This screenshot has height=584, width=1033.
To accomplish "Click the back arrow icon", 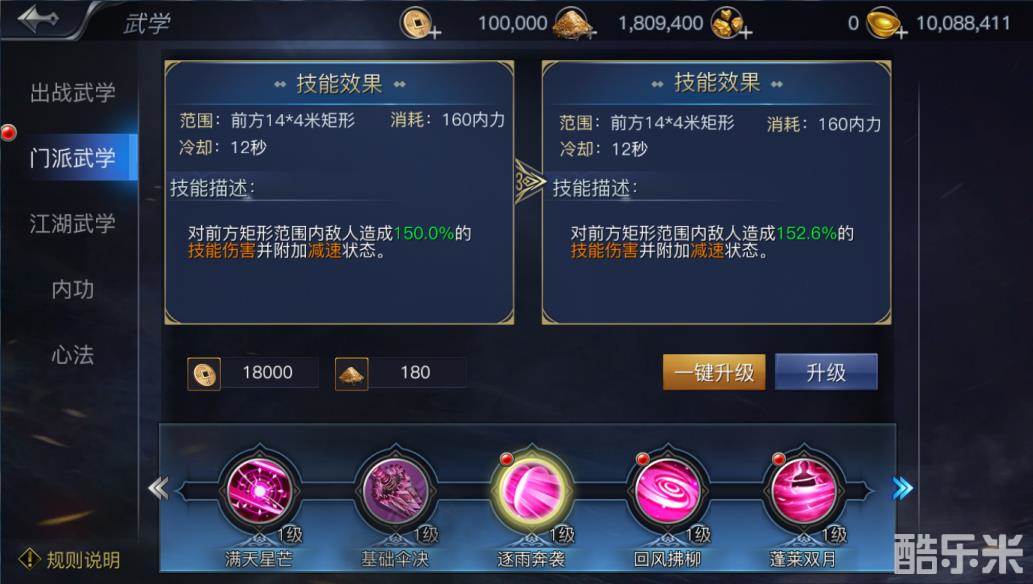I will pos(38,19).
